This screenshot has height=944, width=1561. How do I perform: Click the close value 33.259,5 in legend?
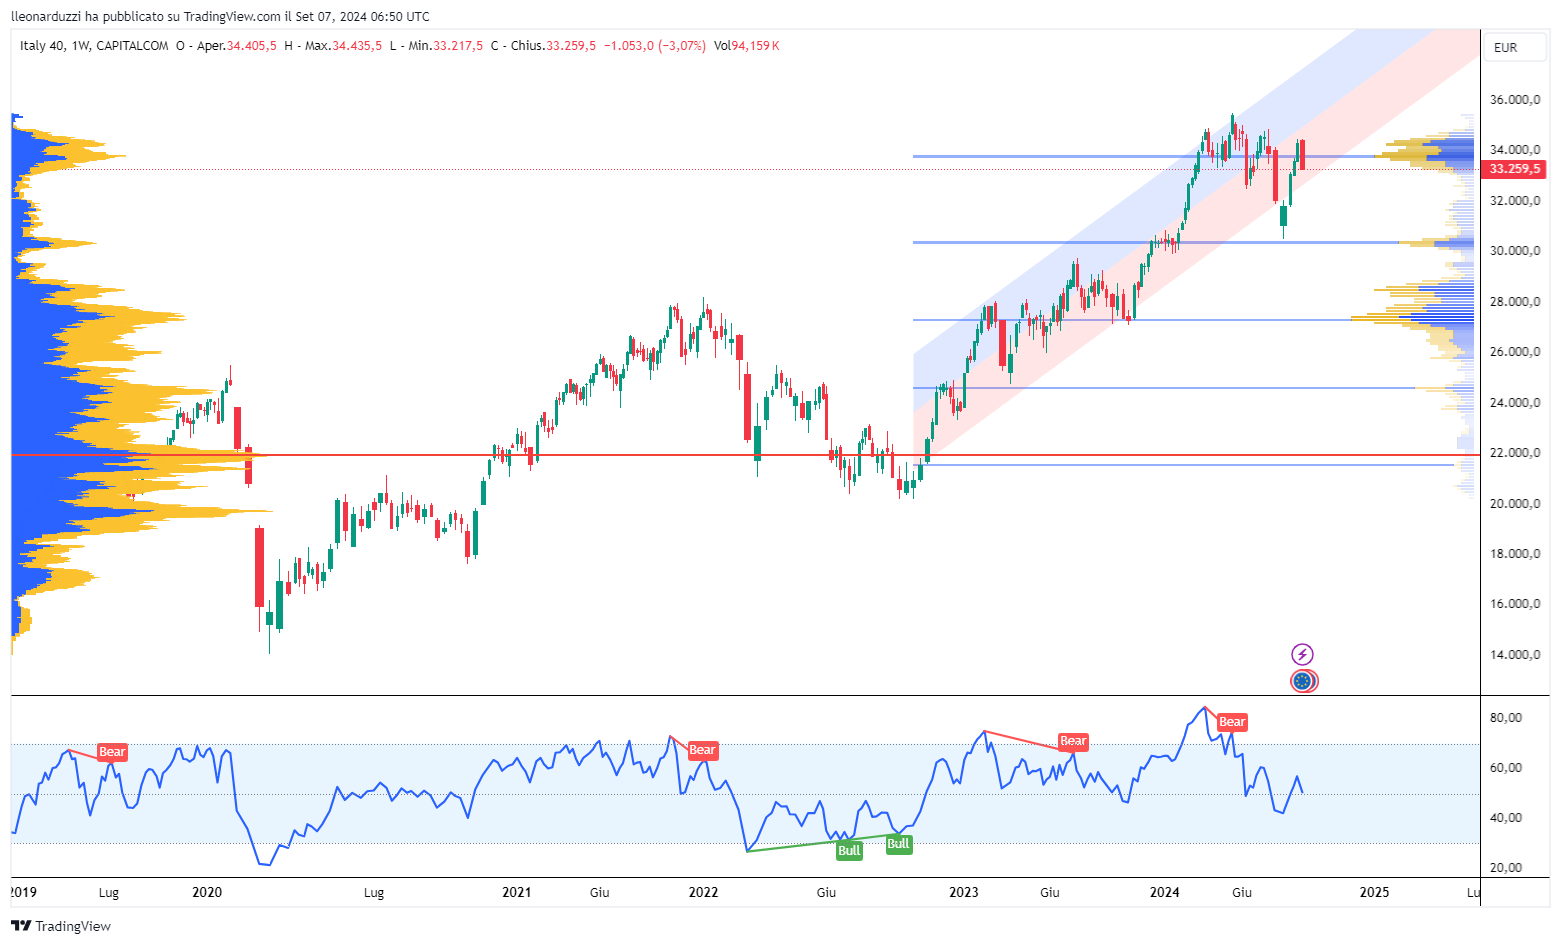tap(571, 46)
